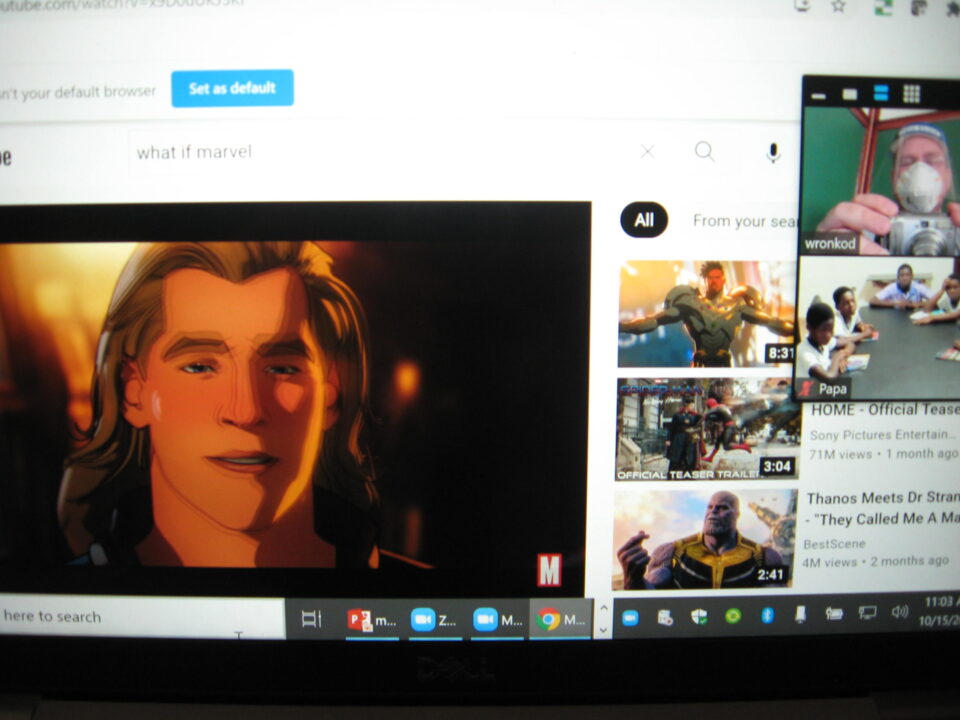
Task: Open the 3:04 official teaser trailer thumbnail
Action: [706, 429]
